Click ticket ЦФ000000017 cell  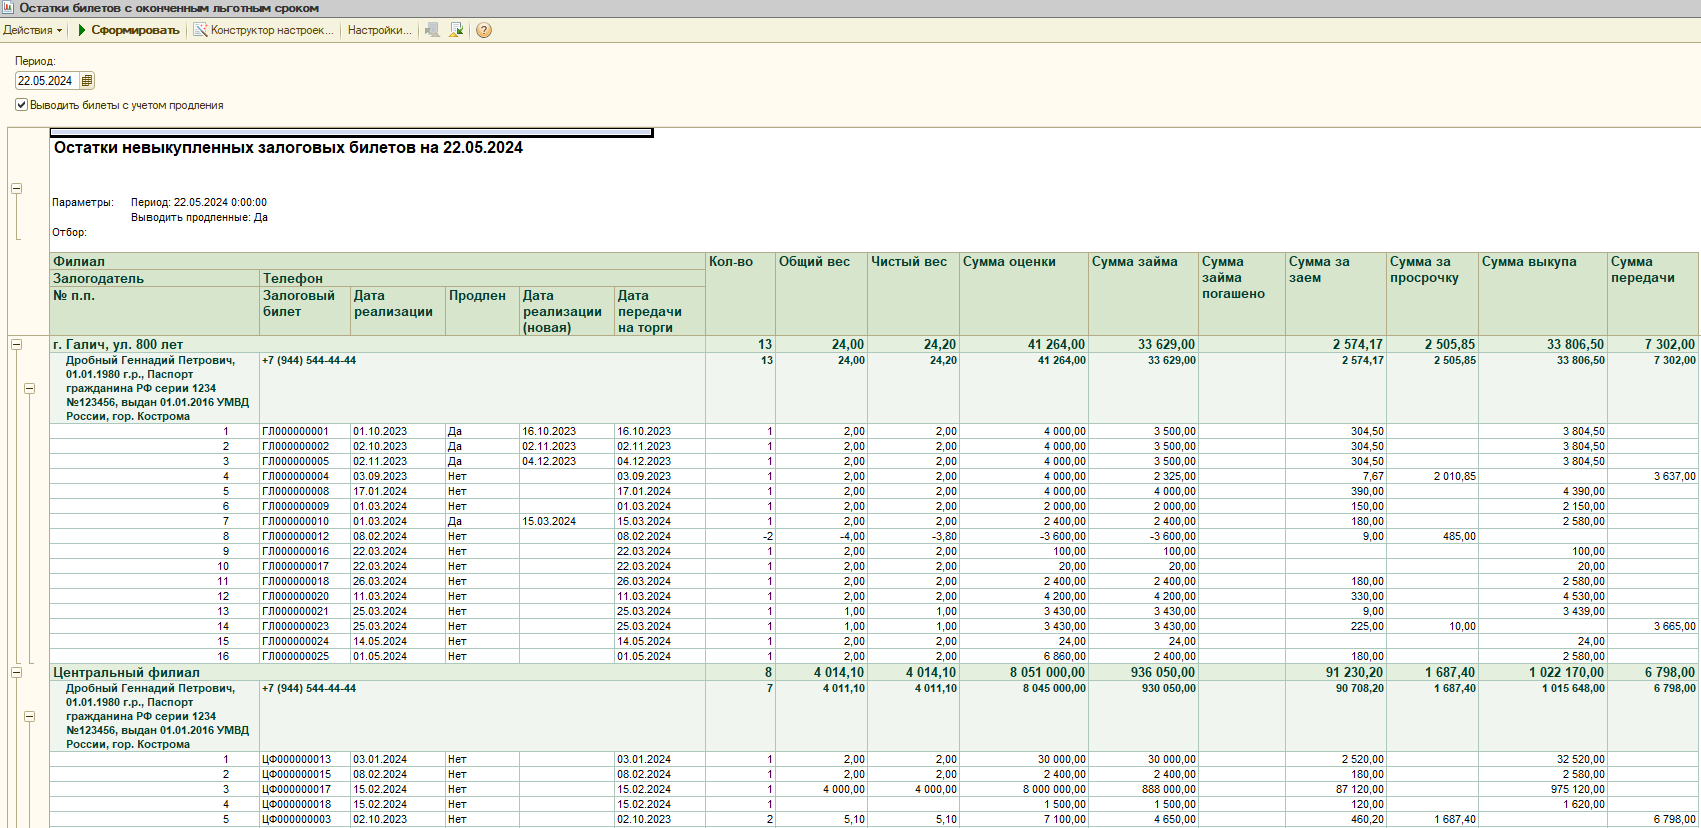pyautogui.click(x=305, y=789)
